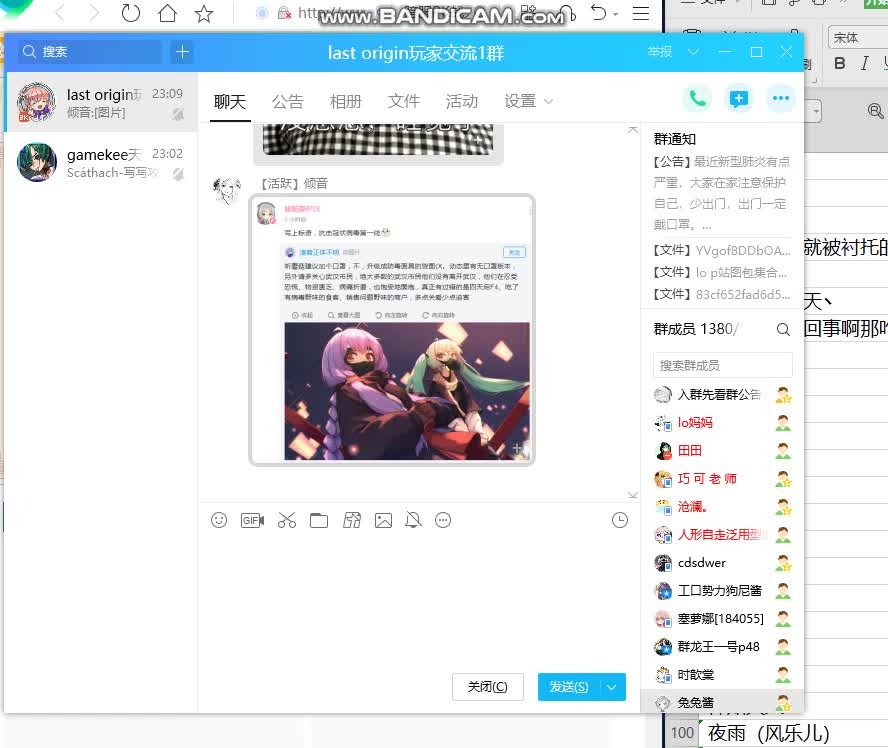Image resolution: width=888 pixels, height=748 pixels.
Task: Open the GIF recording tool
Action: point(252,520)
